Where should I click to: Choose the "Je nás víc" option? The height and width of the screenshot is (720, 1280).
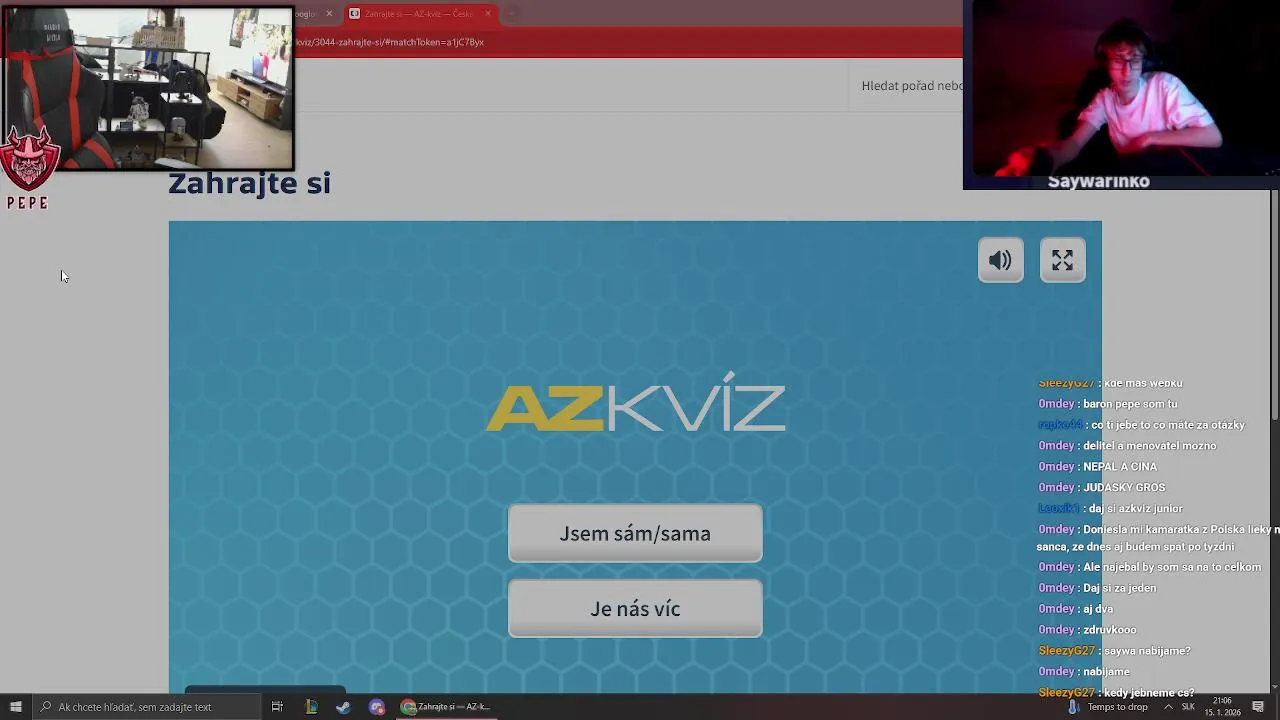click(x=635, y=608)
